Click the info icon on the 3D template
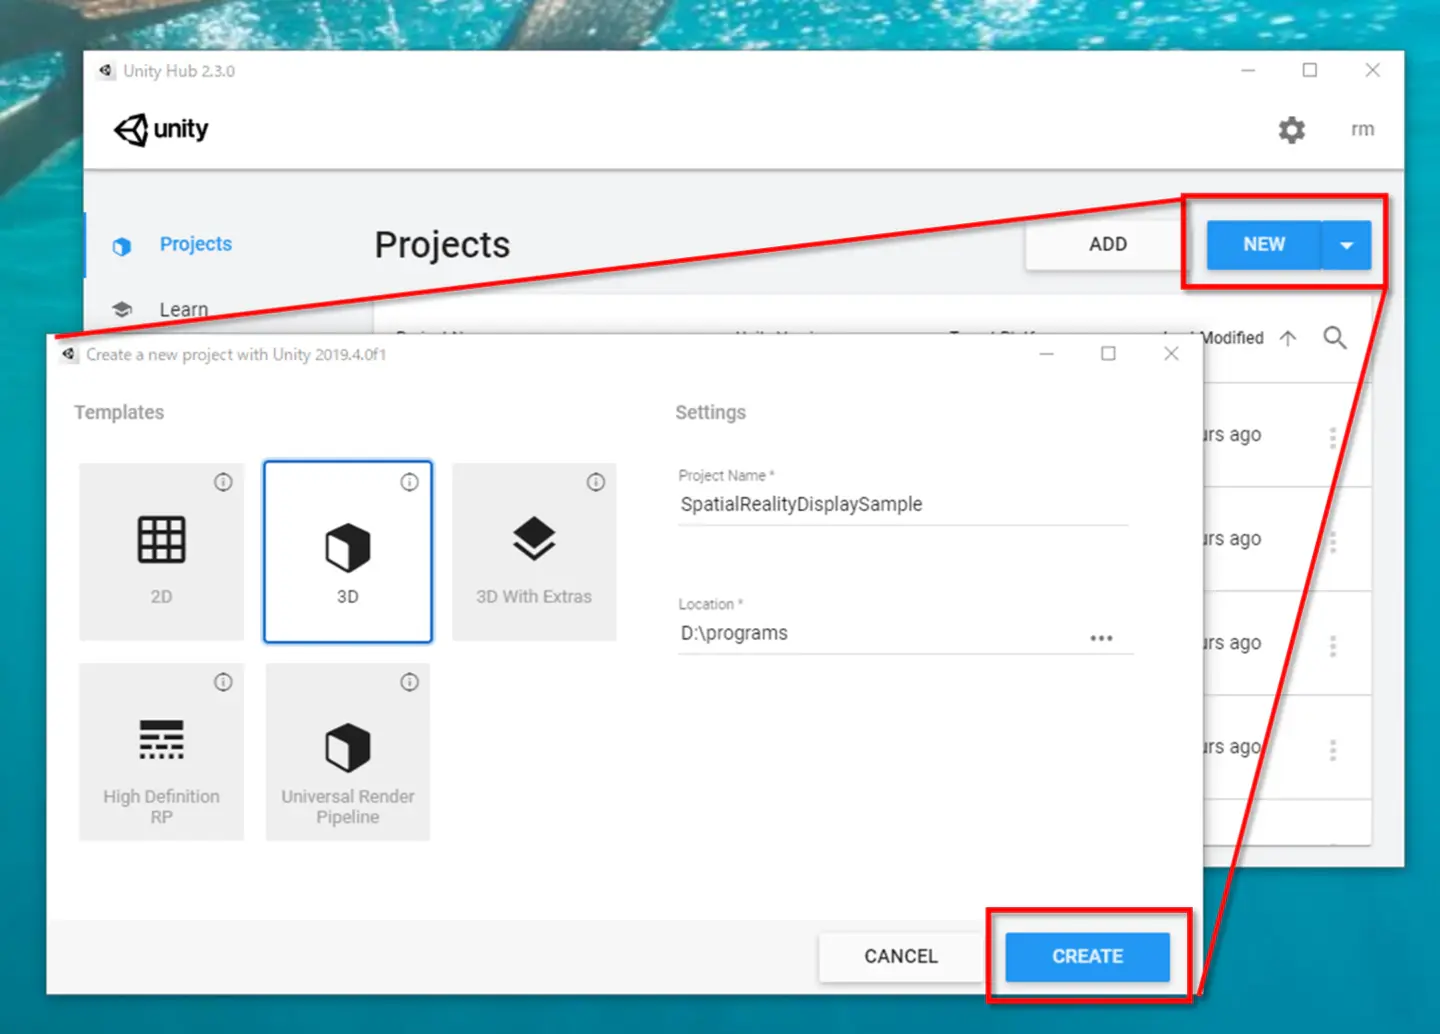The height and width of the screenshot is (1034, 1440). pos(409,482)
